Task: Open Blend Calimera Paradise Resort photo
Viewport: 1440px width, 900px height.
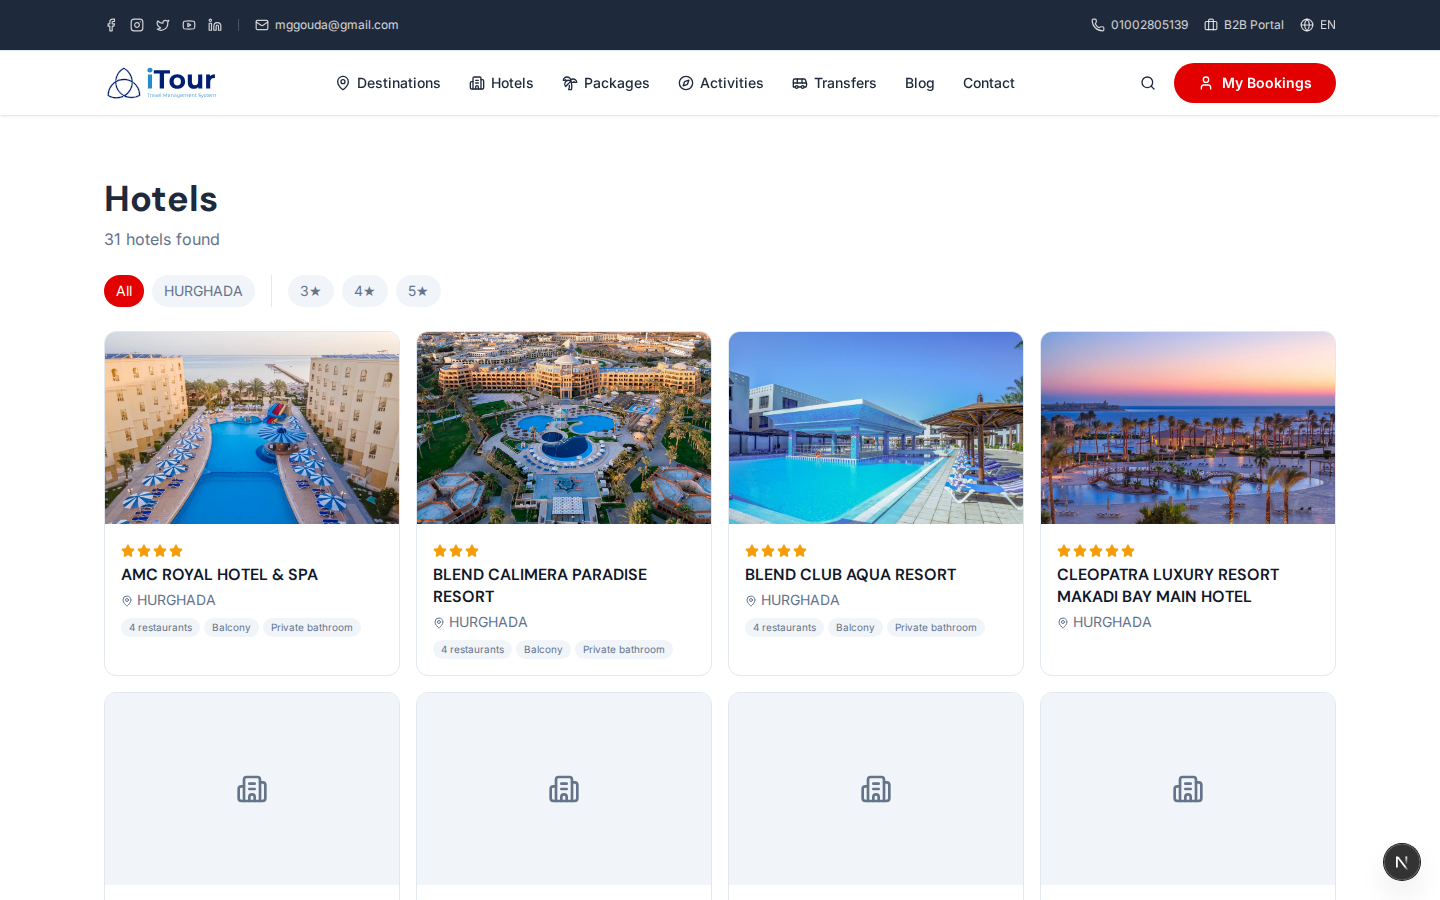Action: [x=564, y=428]
